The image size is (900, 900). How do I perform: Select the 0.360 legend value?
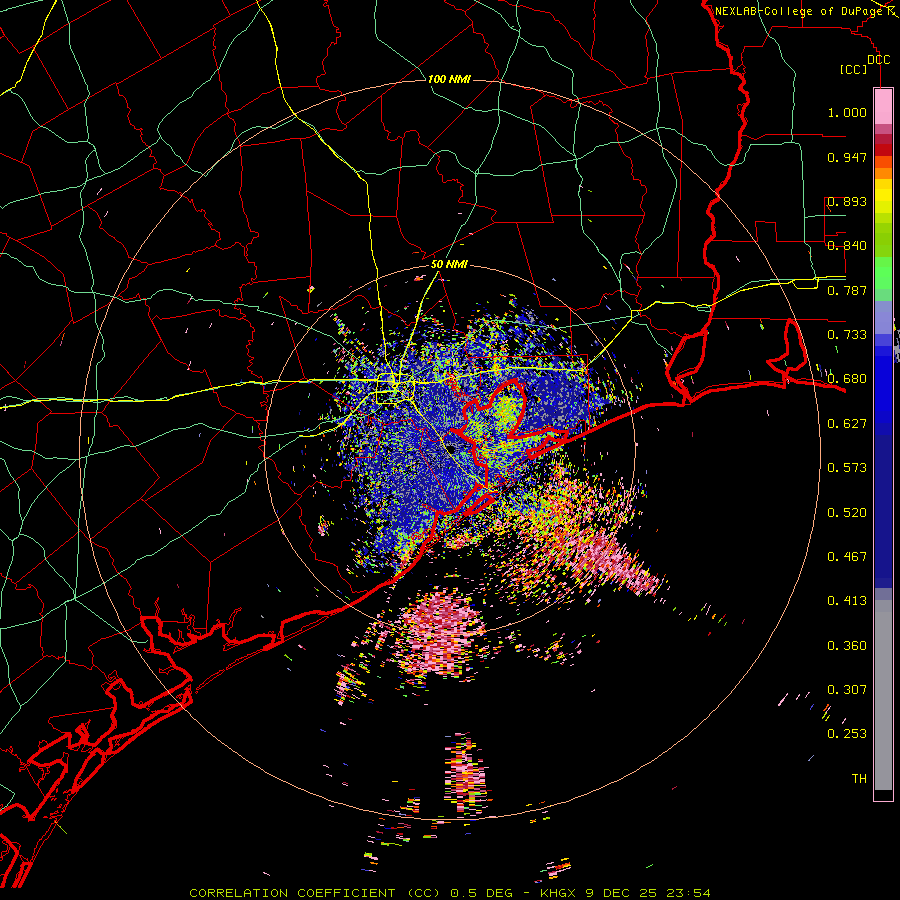pyautogui.click(x=847, y=646)
